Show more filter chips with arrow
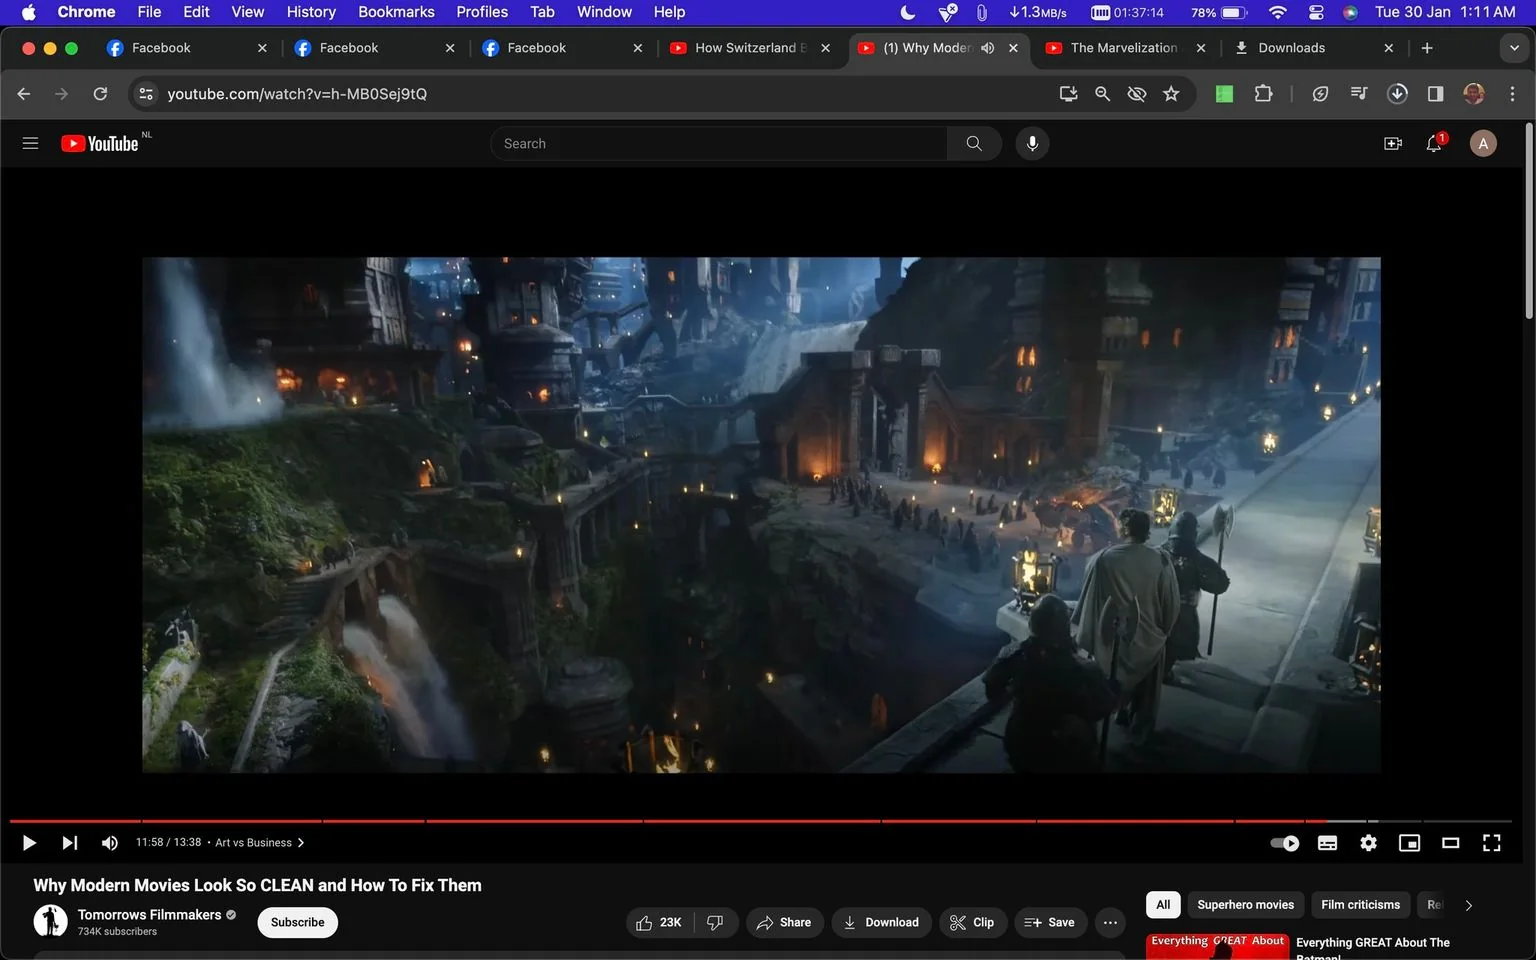Screen dimensions: 1536x960 1468,905
